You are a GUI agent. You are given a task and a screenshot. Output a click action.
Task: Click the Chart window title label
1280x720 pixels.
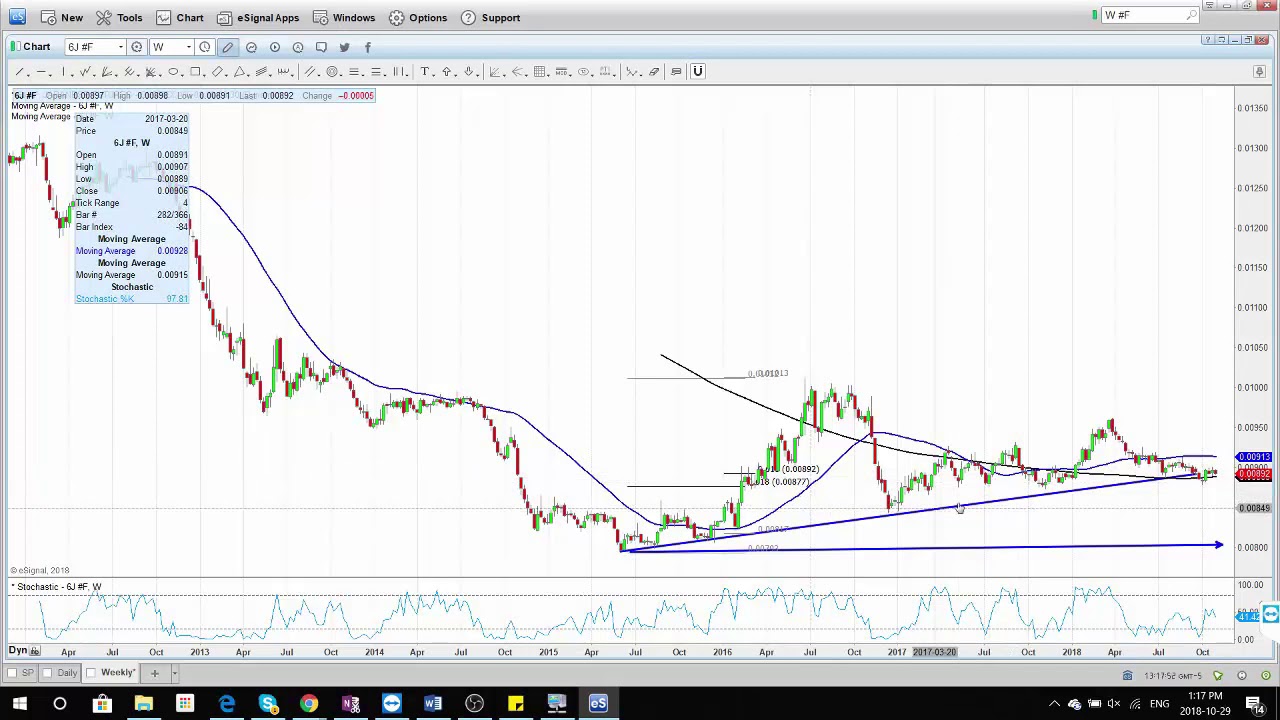click(37, 47)
